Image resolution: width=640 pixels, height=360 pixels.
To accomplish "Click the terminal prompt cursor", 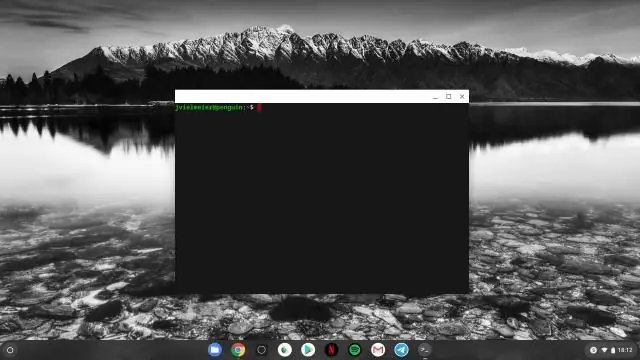I will pos(260,107).
